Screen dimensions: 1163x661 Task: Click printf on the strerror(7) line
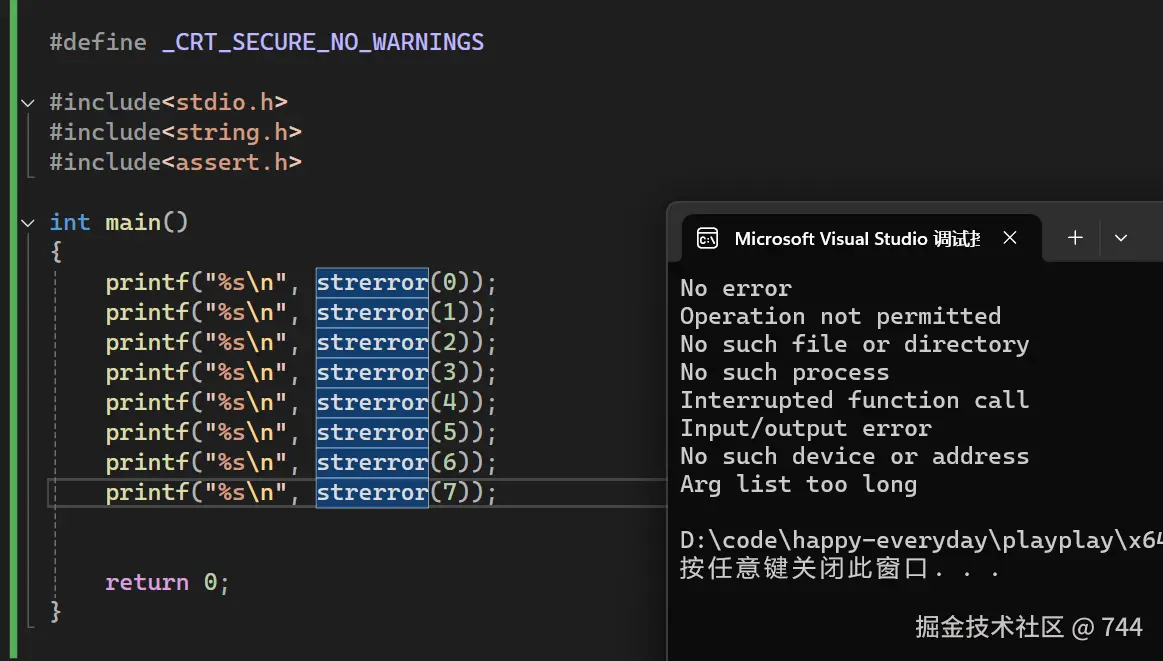click(147, 493)
